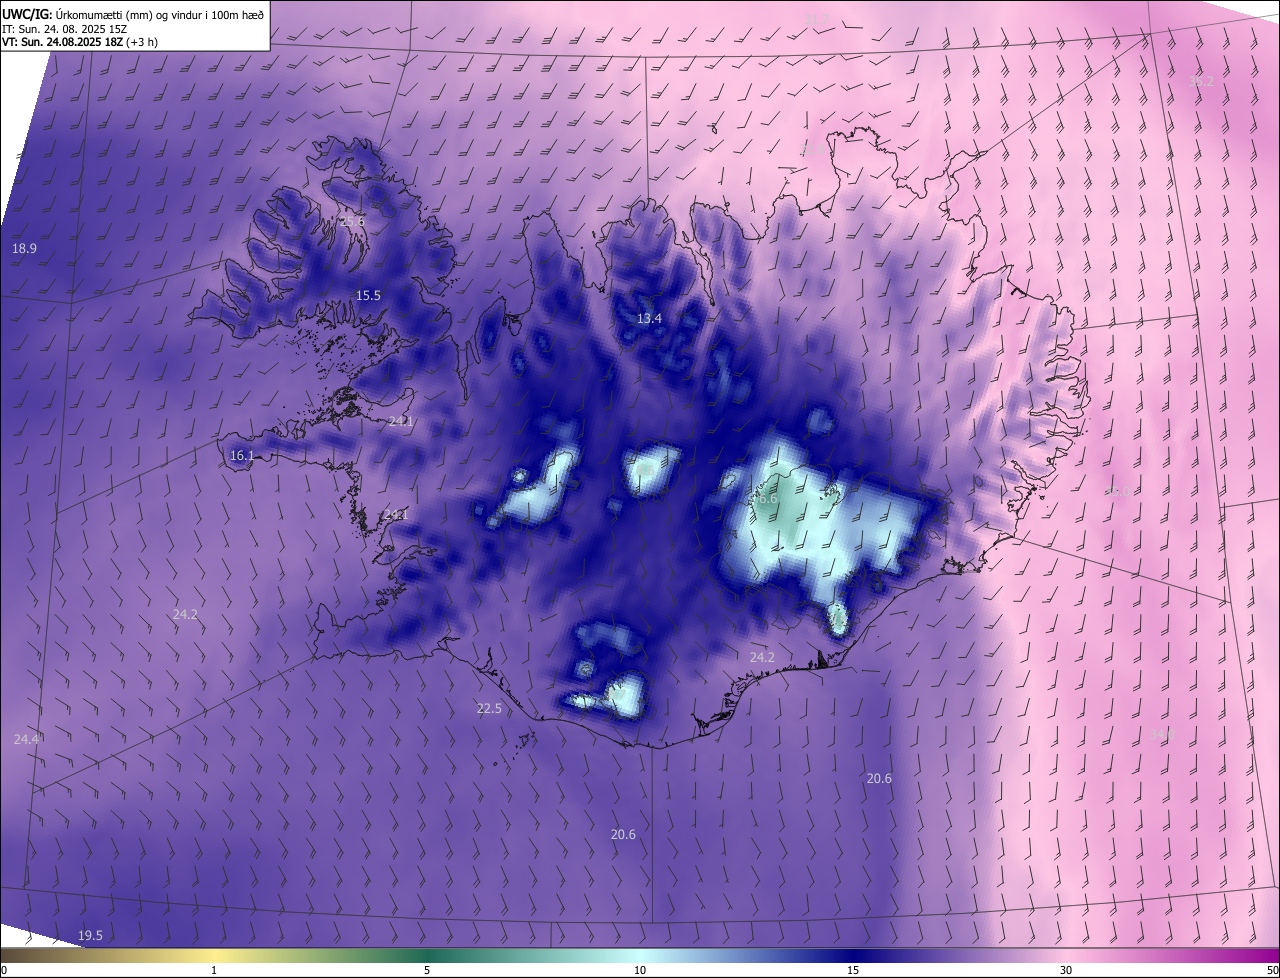Select the 15.5 value in the Westfjords
The image size is (1280, 978).
point(369,295)
